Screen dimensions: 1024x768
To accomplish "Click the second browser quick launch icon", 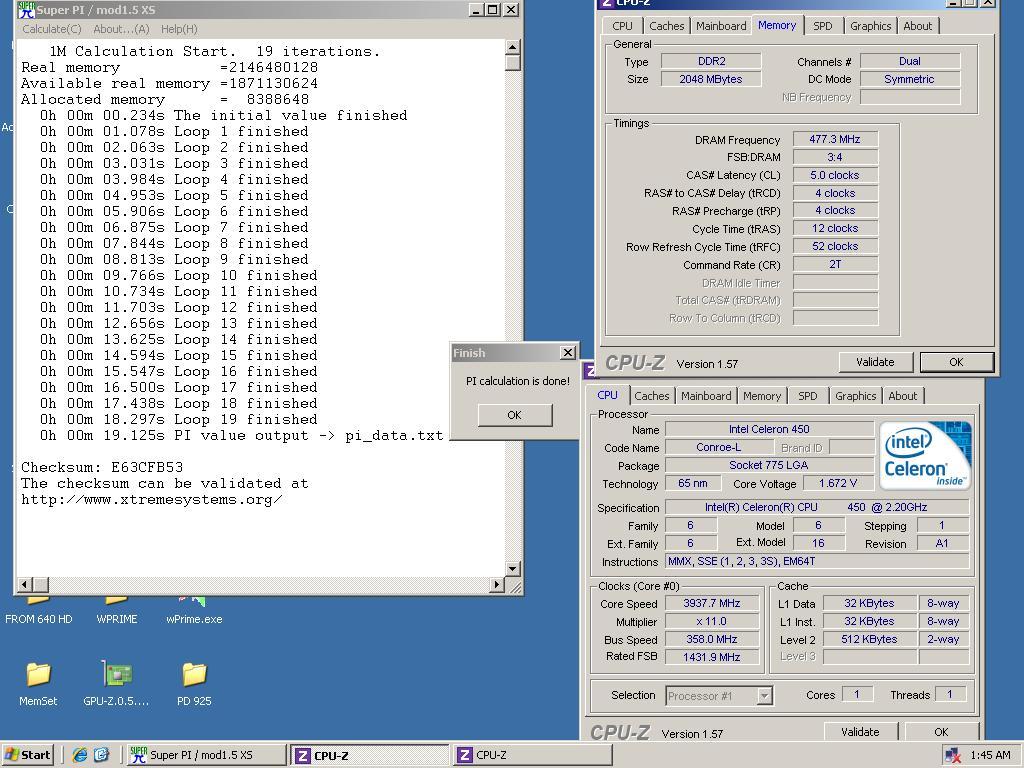I will point(102,755).
